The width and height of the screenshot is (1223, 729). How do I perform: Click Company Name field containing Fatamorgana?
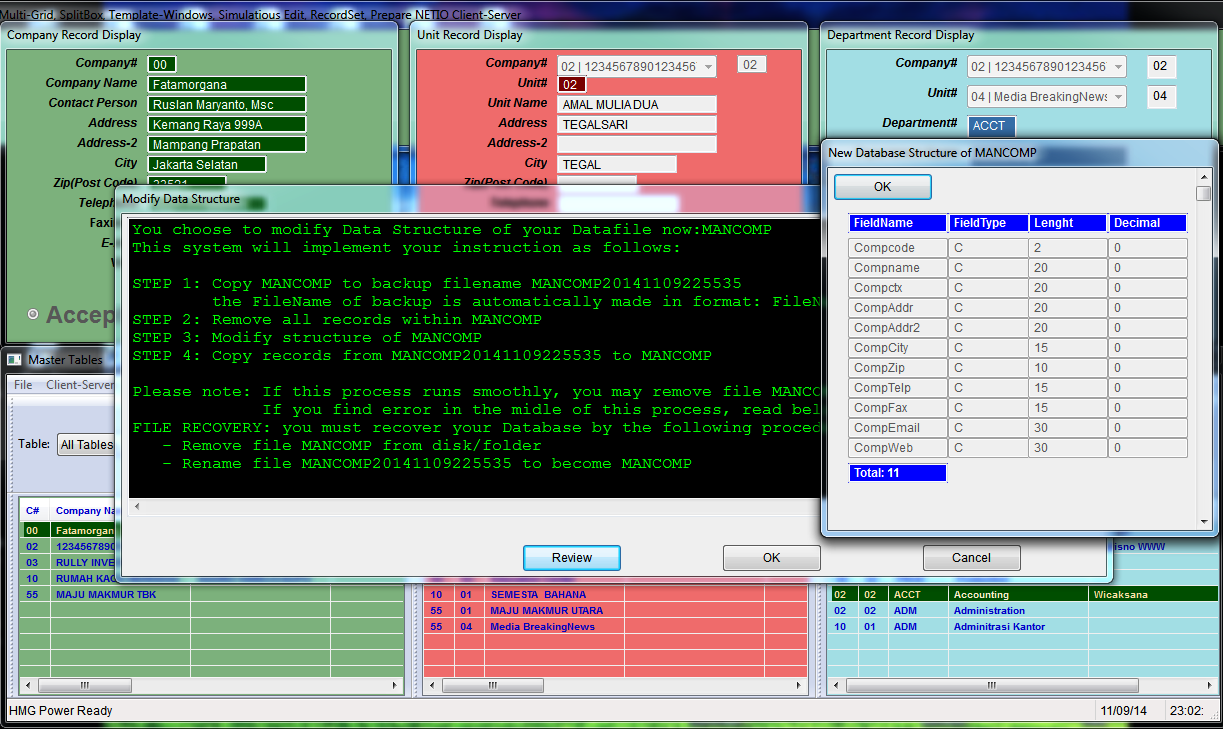(x=227, y=85)
